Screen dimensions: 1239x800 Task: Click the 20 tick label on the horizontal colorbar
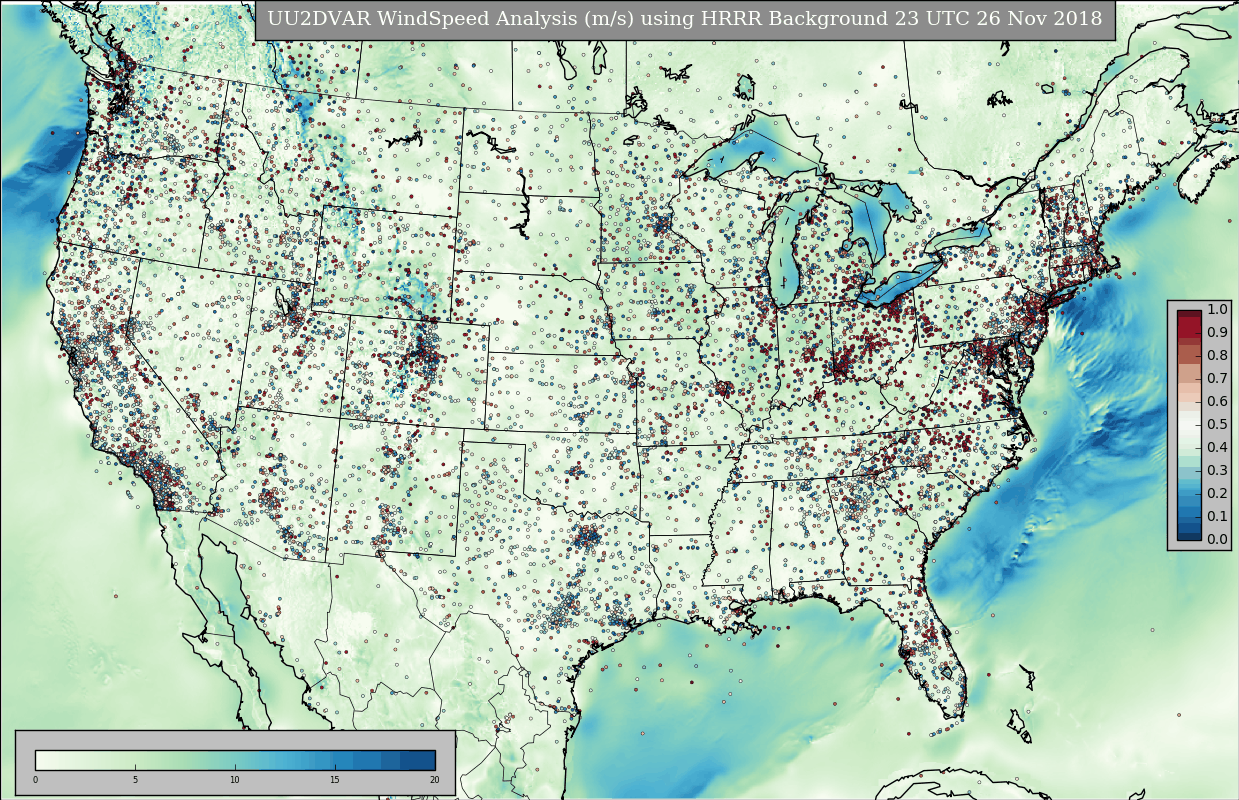(x=434, y=780)
